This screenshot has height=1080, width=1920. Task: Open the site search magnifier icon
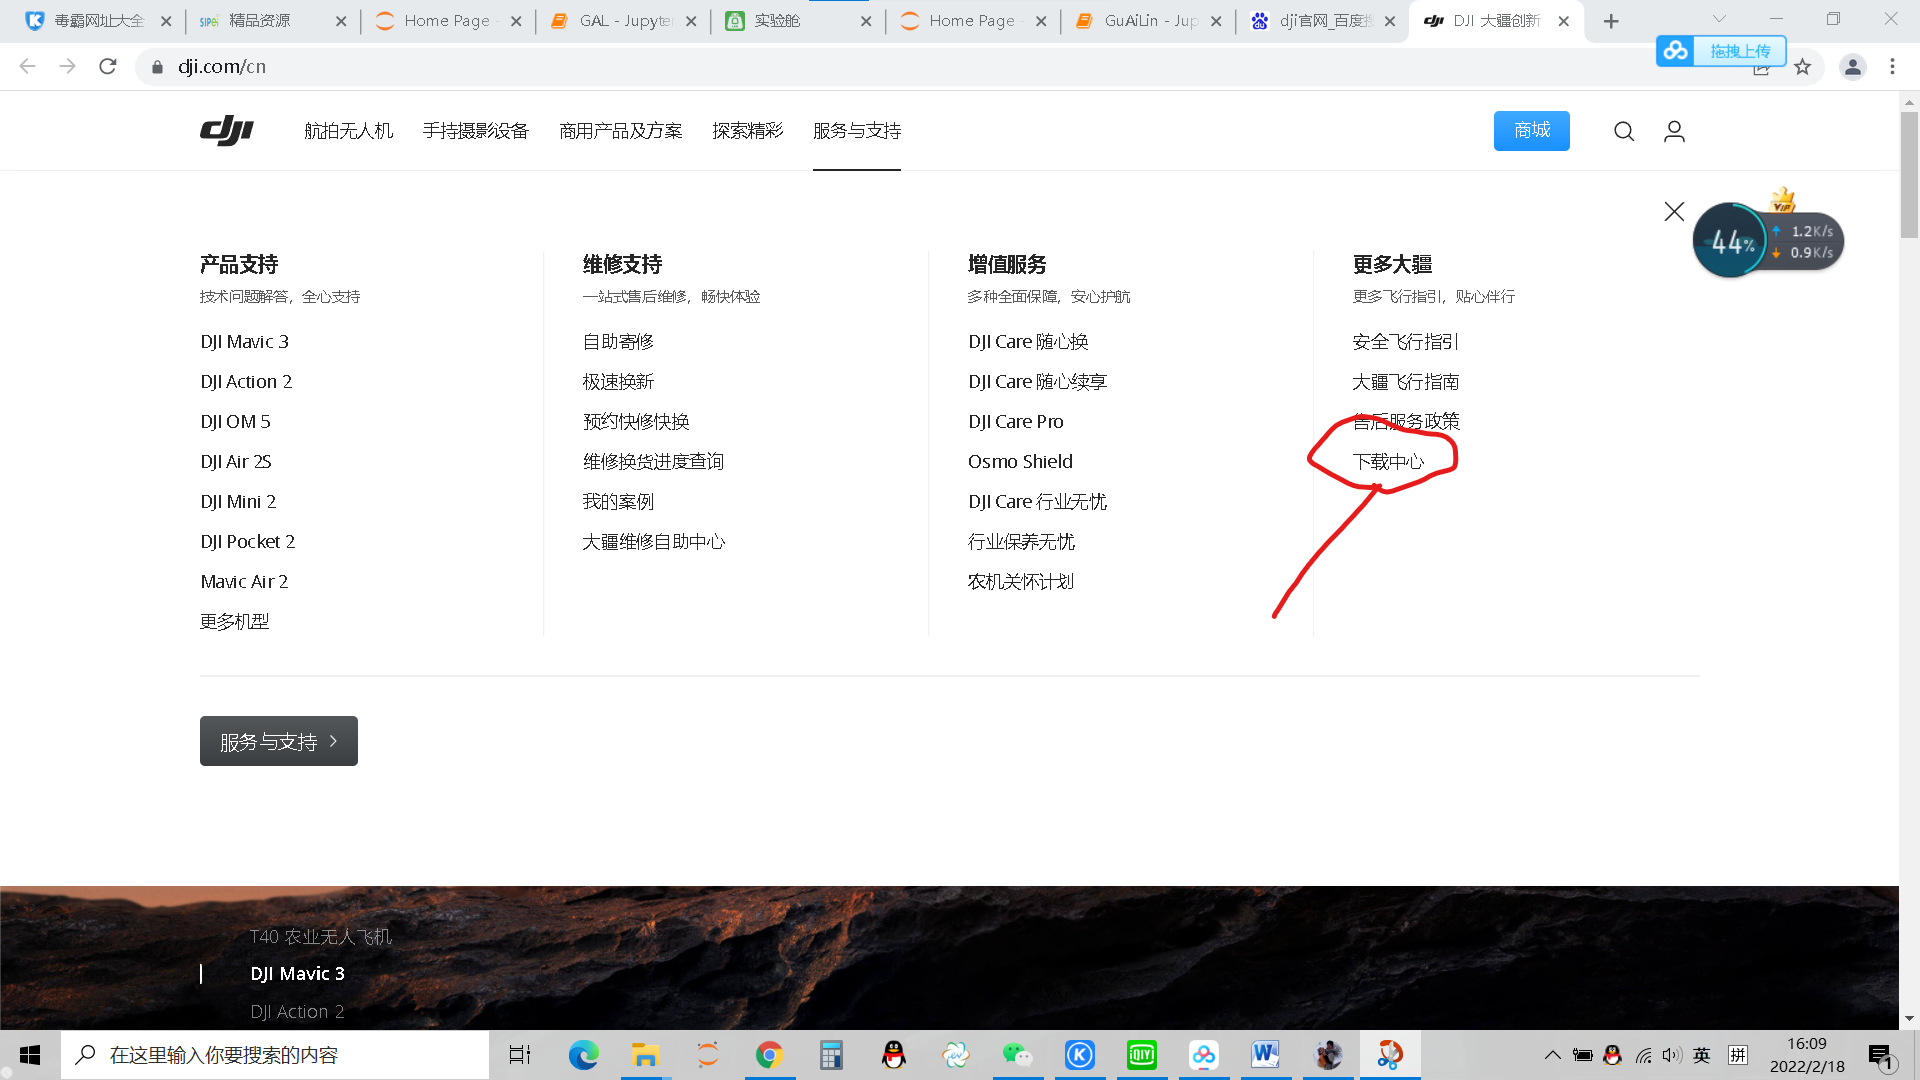pos(1624,131)
